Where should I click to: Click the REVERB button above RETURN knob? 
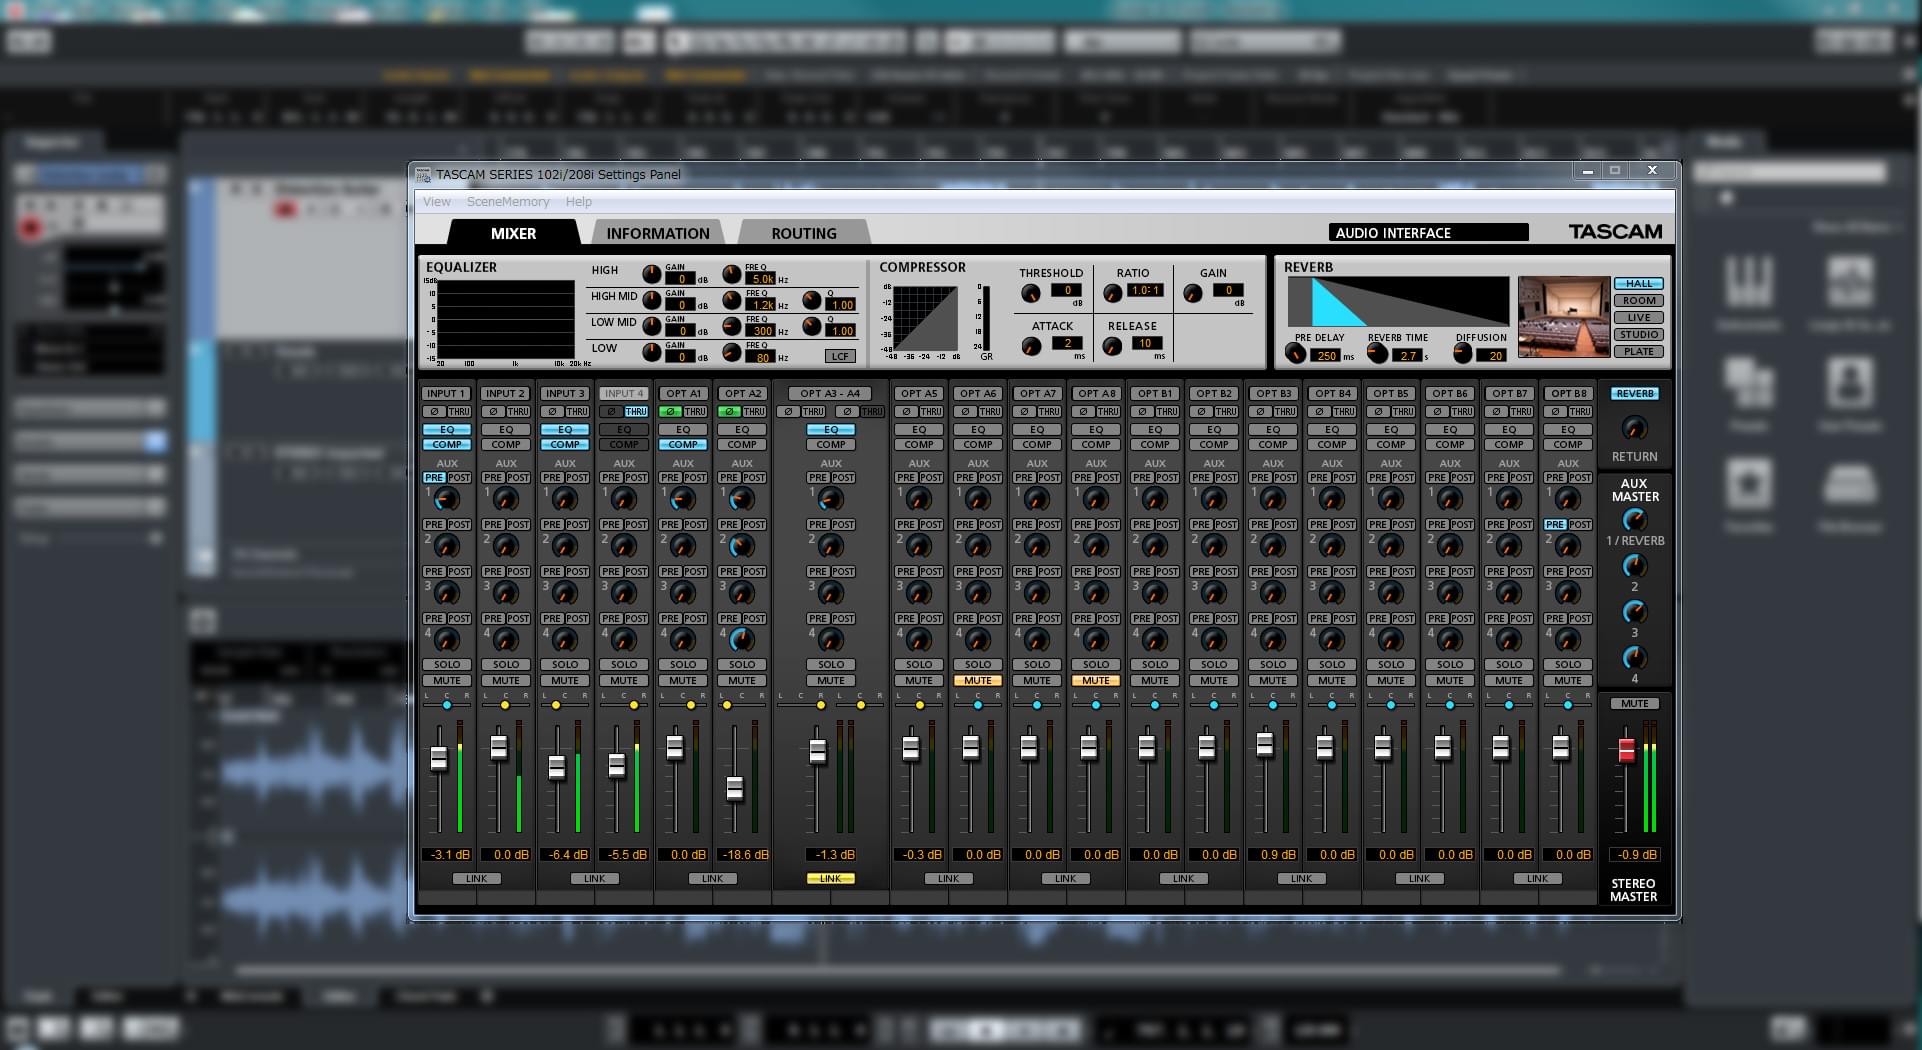click(1634, 393)
